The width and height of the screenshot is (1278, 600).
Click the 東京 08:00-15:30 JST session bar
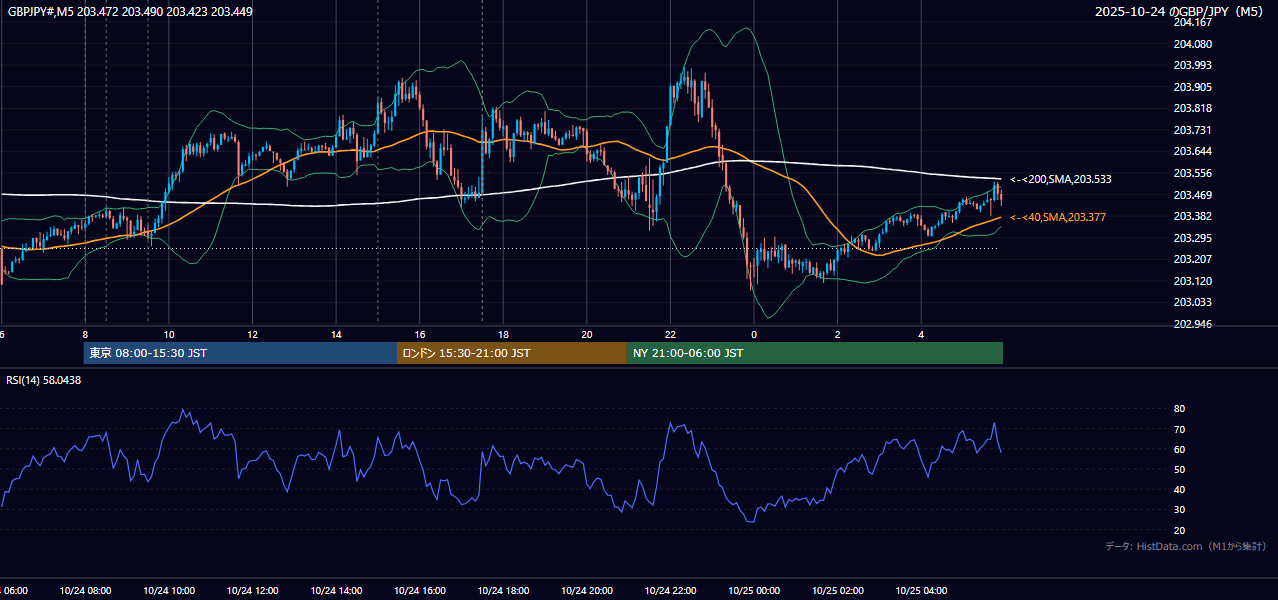(240, 353)
